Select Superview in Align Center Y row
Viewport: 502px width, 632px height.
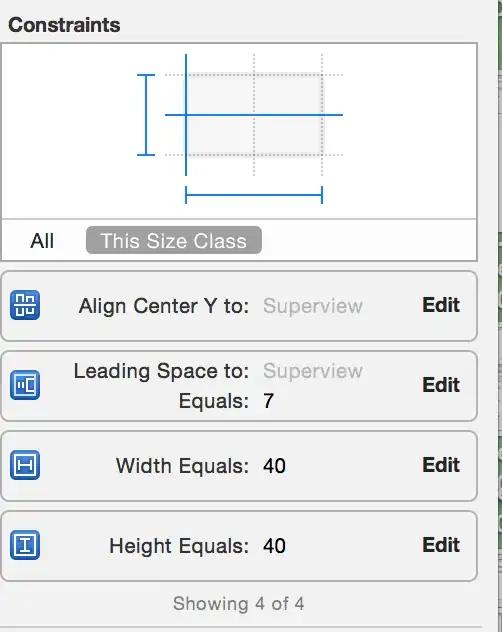(313, 306)
